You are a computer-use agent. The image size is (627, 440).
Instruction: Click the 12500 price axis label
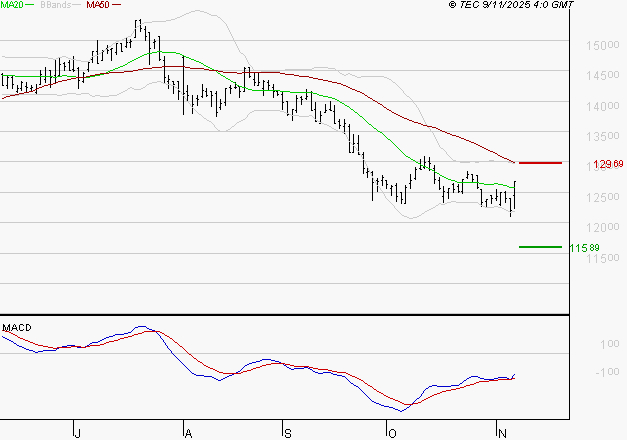coord(603,197)
